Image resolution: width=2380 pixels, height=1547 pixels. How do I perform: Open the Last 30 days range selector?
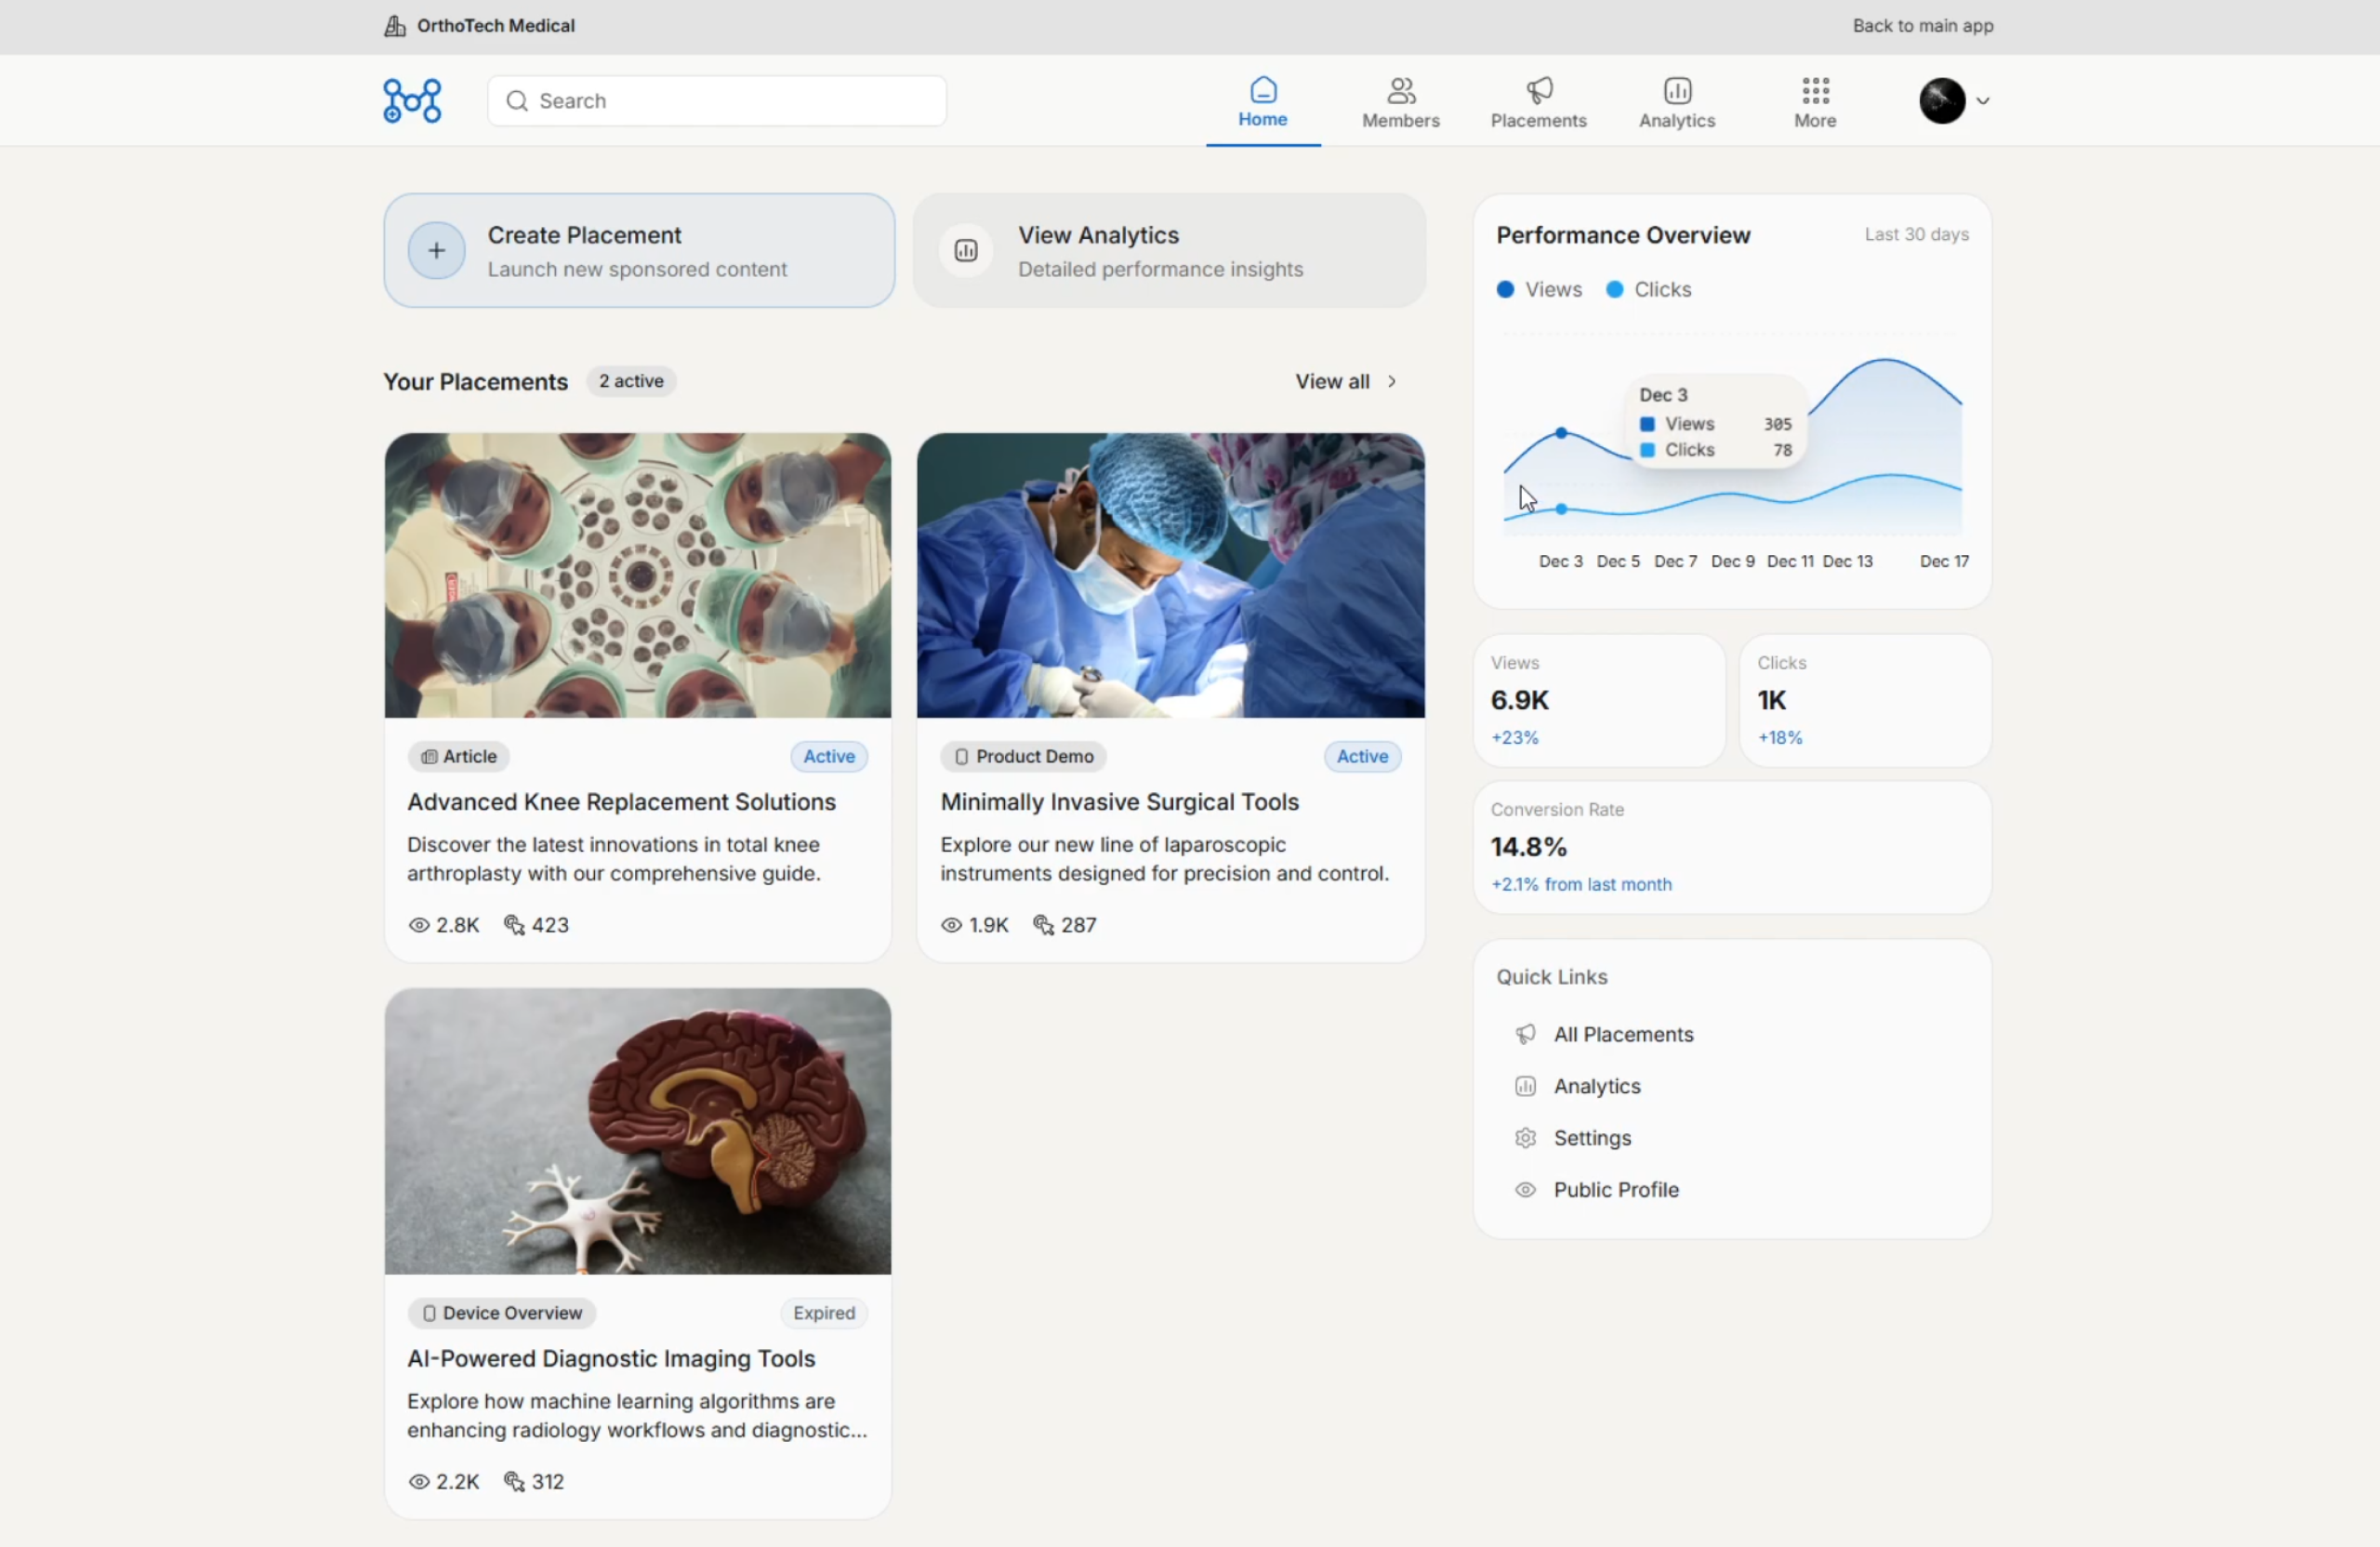(1915, 234)
